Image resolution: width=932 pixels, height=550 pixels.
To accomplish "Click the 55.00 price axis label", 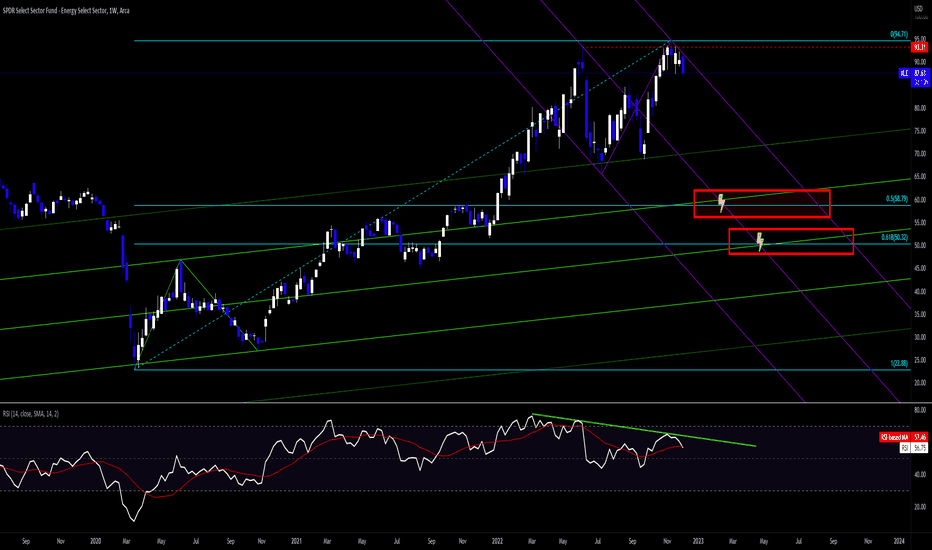I will 920,222.
